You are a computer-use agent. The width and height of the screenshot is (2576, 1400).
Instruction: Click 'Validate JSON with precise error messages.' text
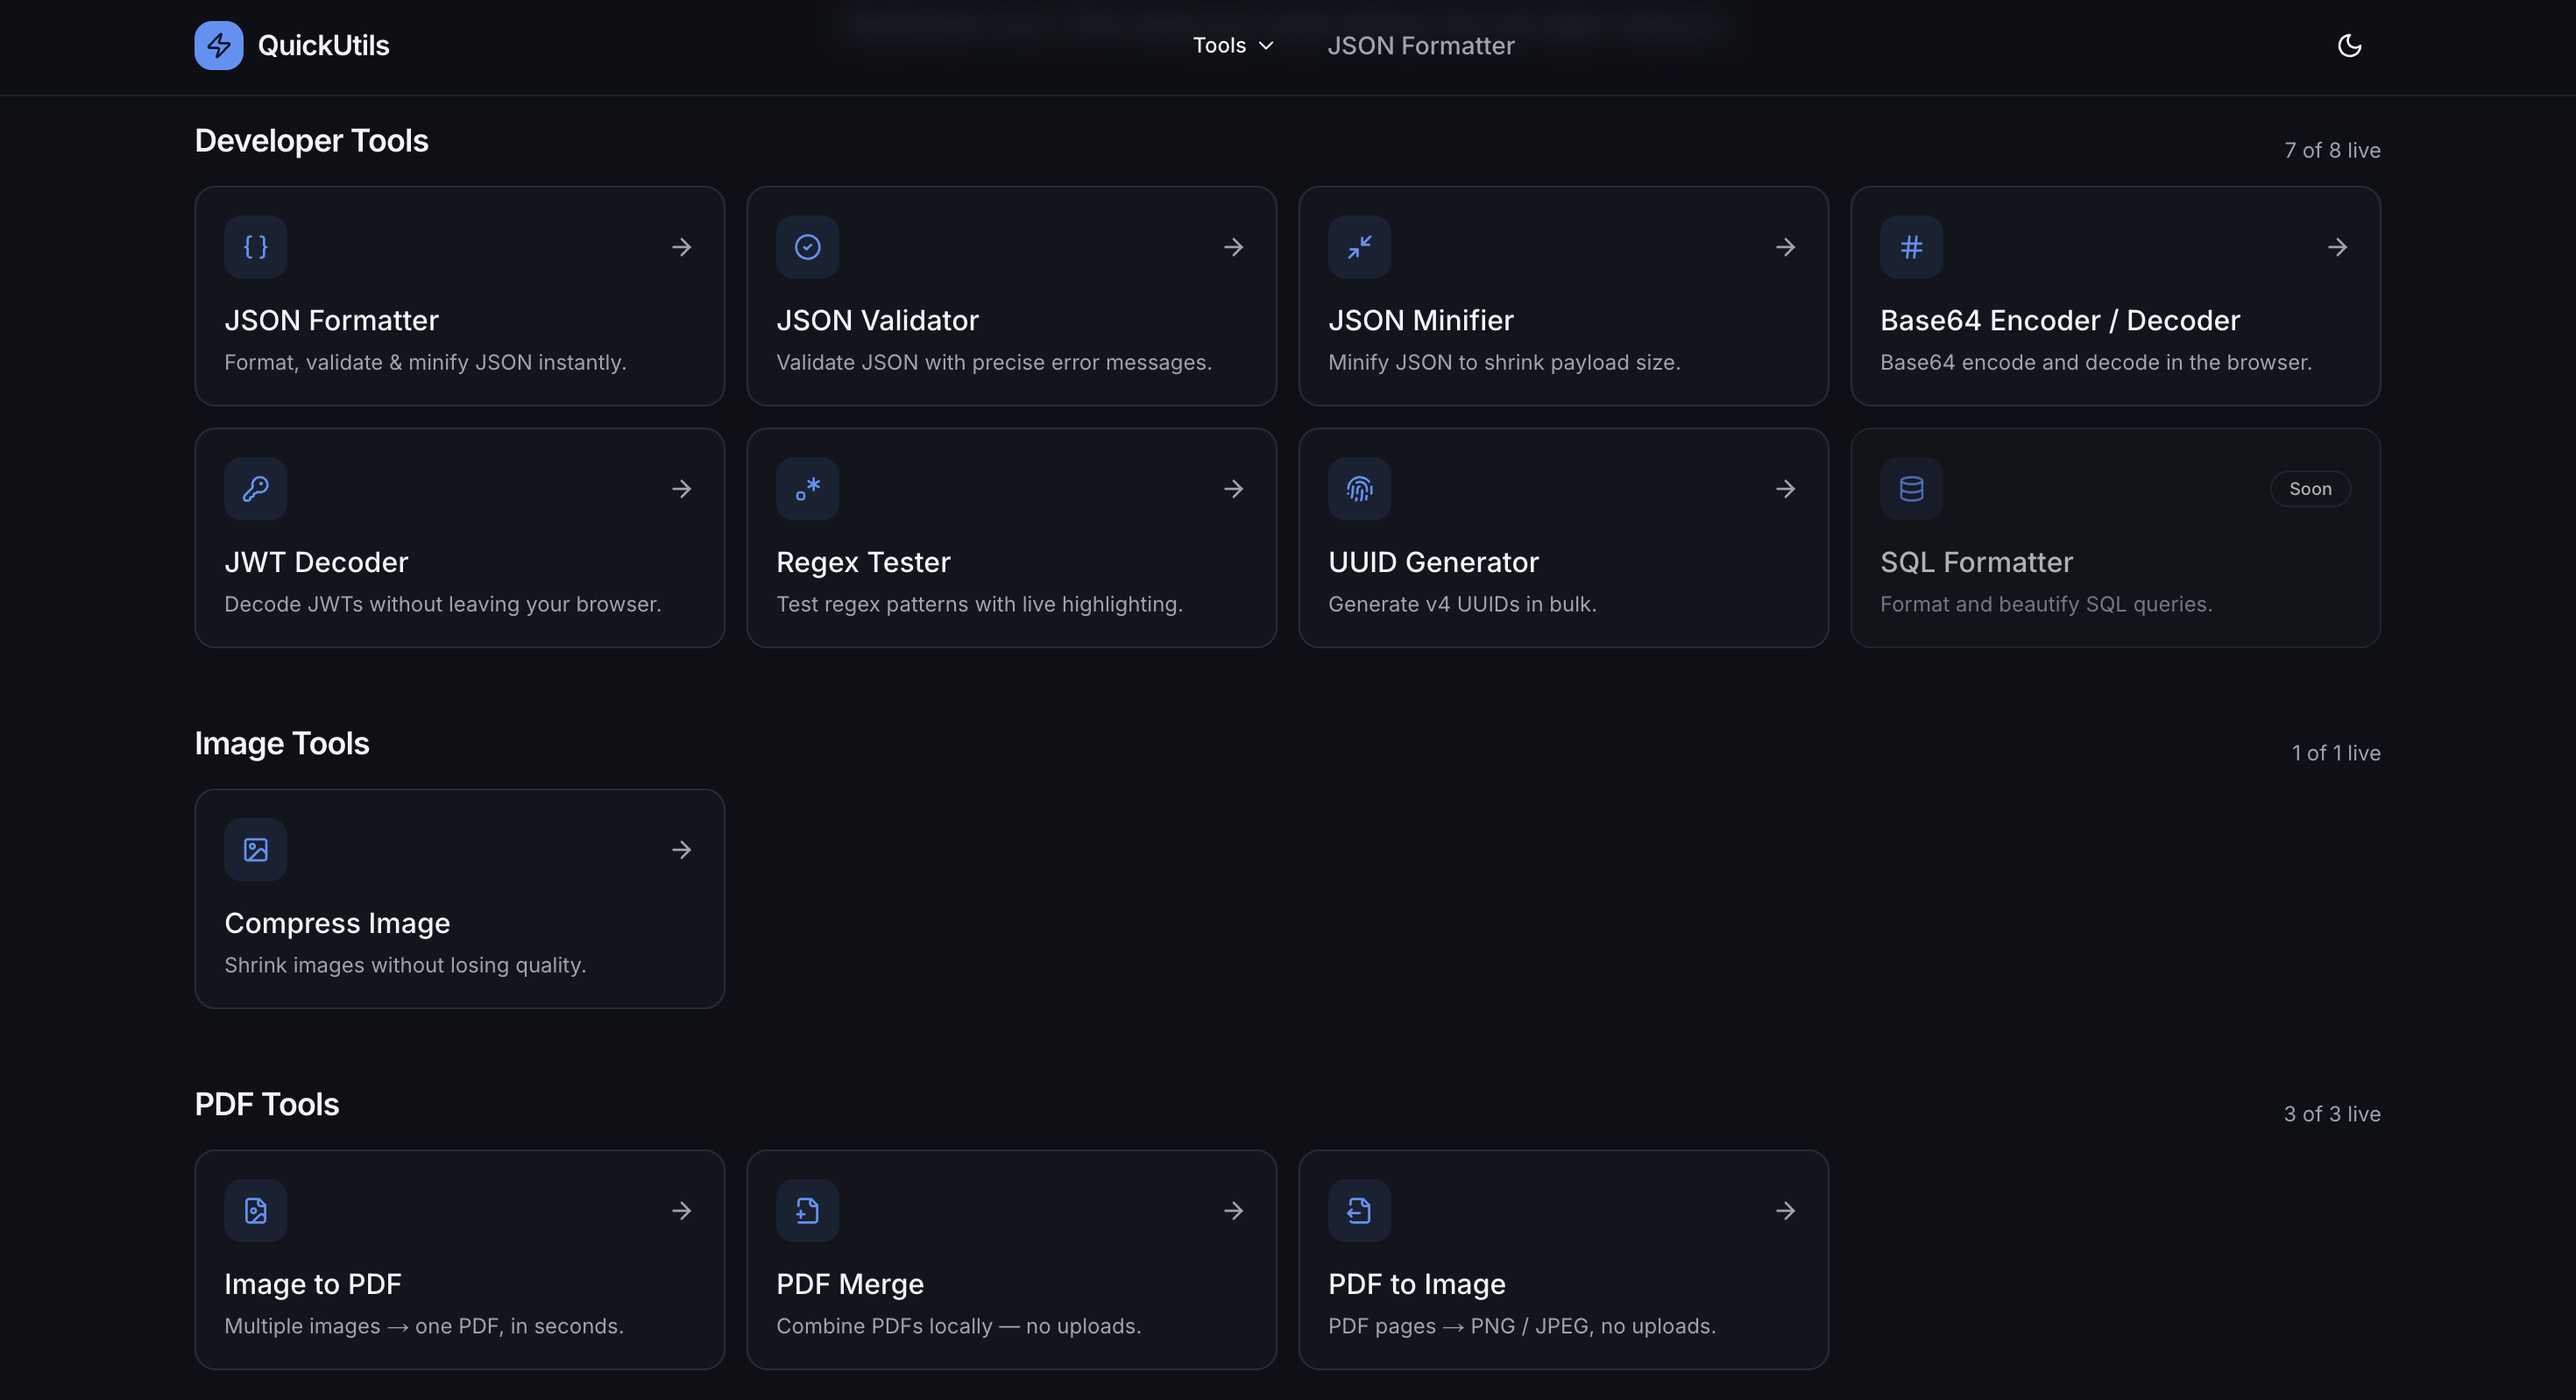(x=994, y=362)
